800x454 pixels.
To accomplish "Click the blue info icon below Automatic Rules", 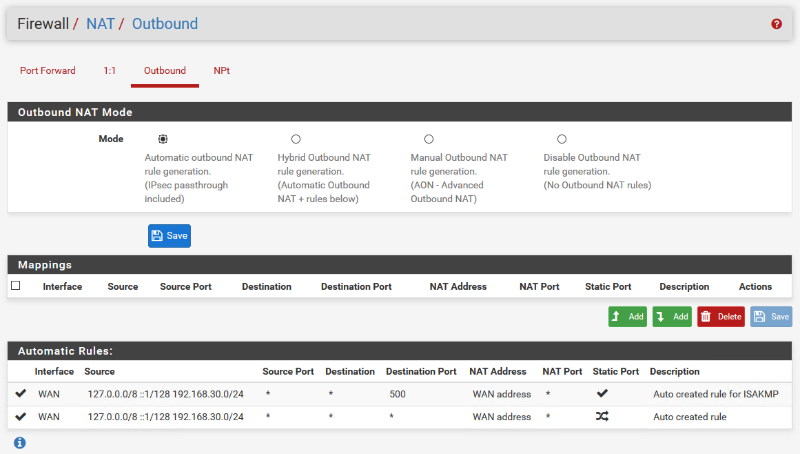I will (20, 442).
